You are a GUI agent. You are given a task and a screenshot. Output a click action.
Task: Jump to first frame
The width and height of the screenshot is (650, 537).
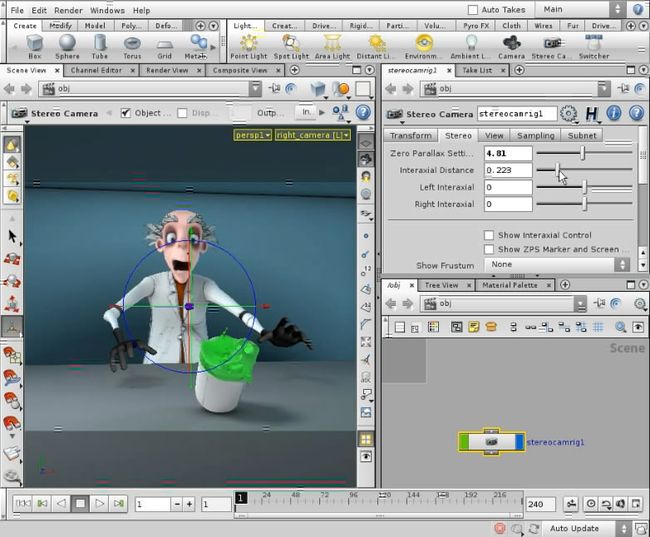(23, 503)
